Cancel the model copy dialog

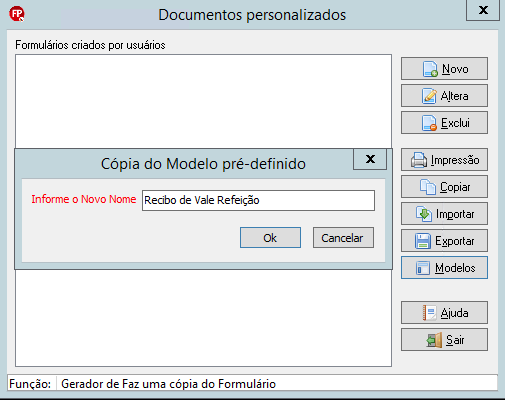[343, 238]
